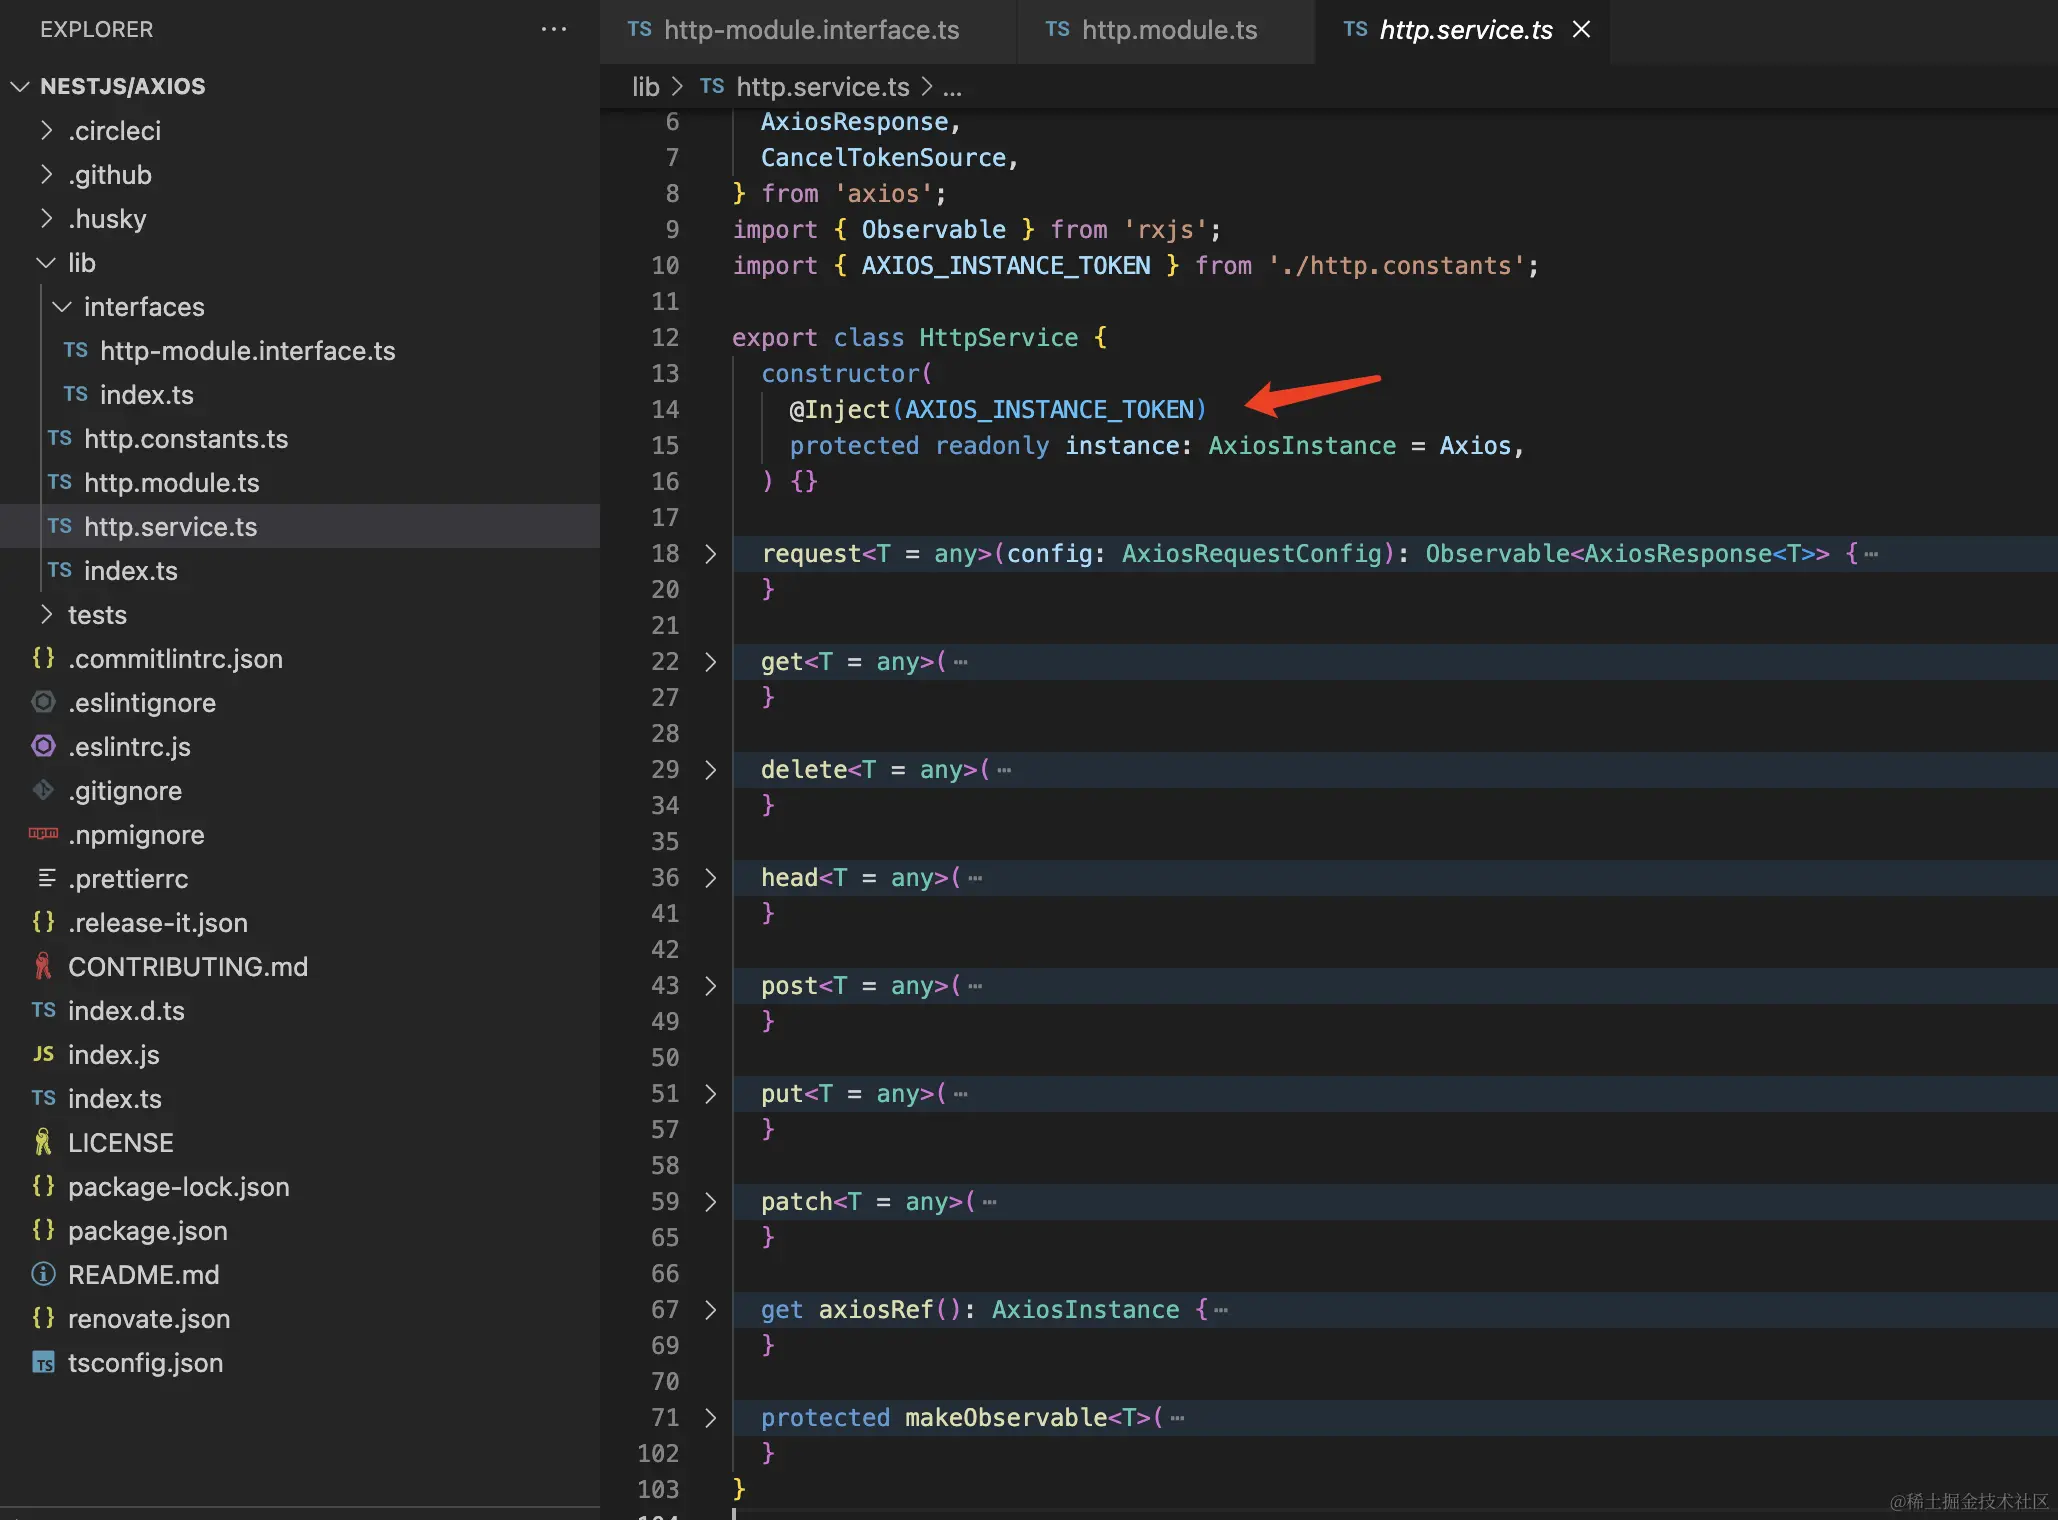The width and height of the screenshot is (2058, 1520).
Task: Click the braces icon of package-lock.json
Action: (43, 1186)
